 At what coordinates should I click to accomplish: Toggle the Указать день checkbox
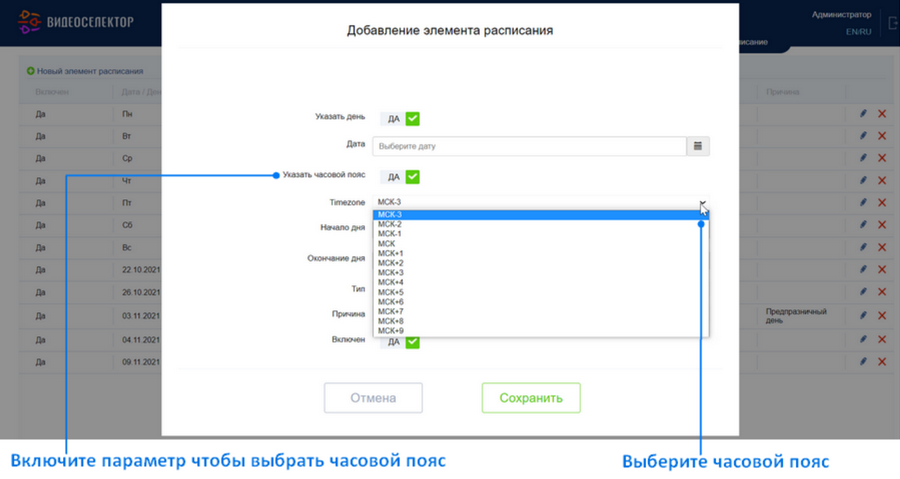tap(412, 119)
